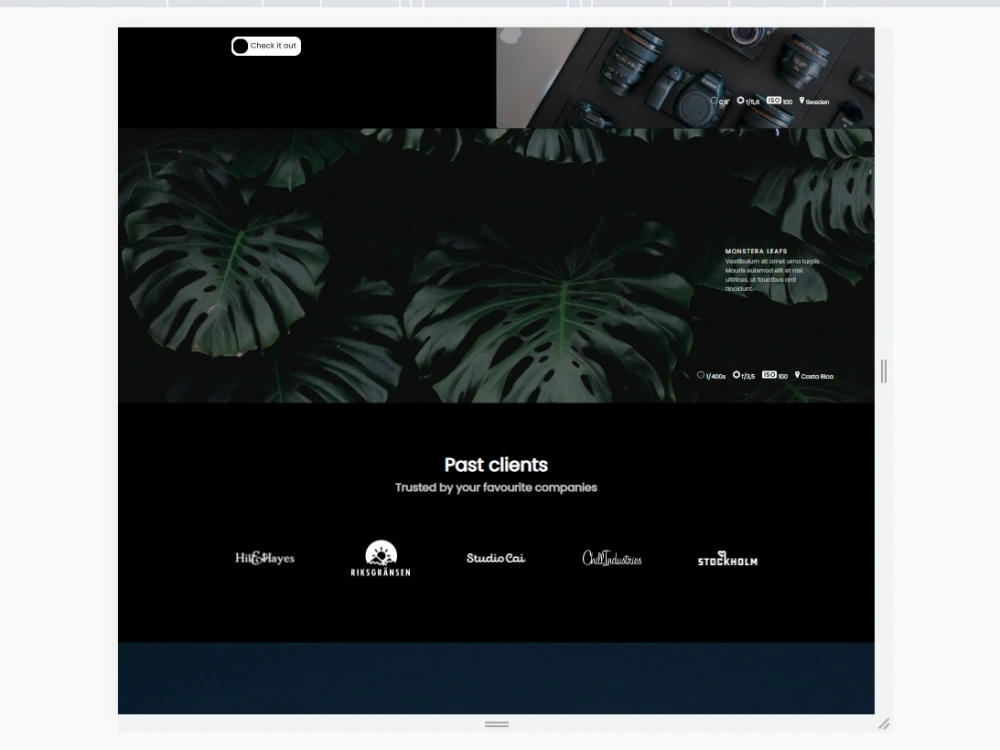The image size is (1000, 750).
Task: Click the Stockholm client logo
Action: pyautogui.click(x=728, y=559)
